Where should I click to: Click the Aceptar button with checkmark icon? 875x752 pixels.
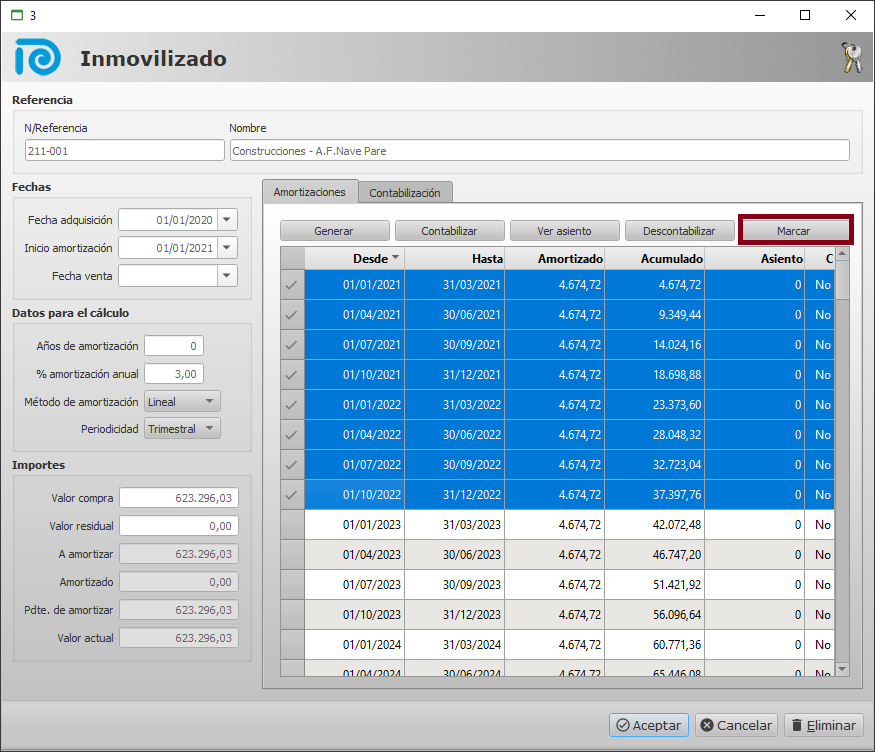click(649, 725)
